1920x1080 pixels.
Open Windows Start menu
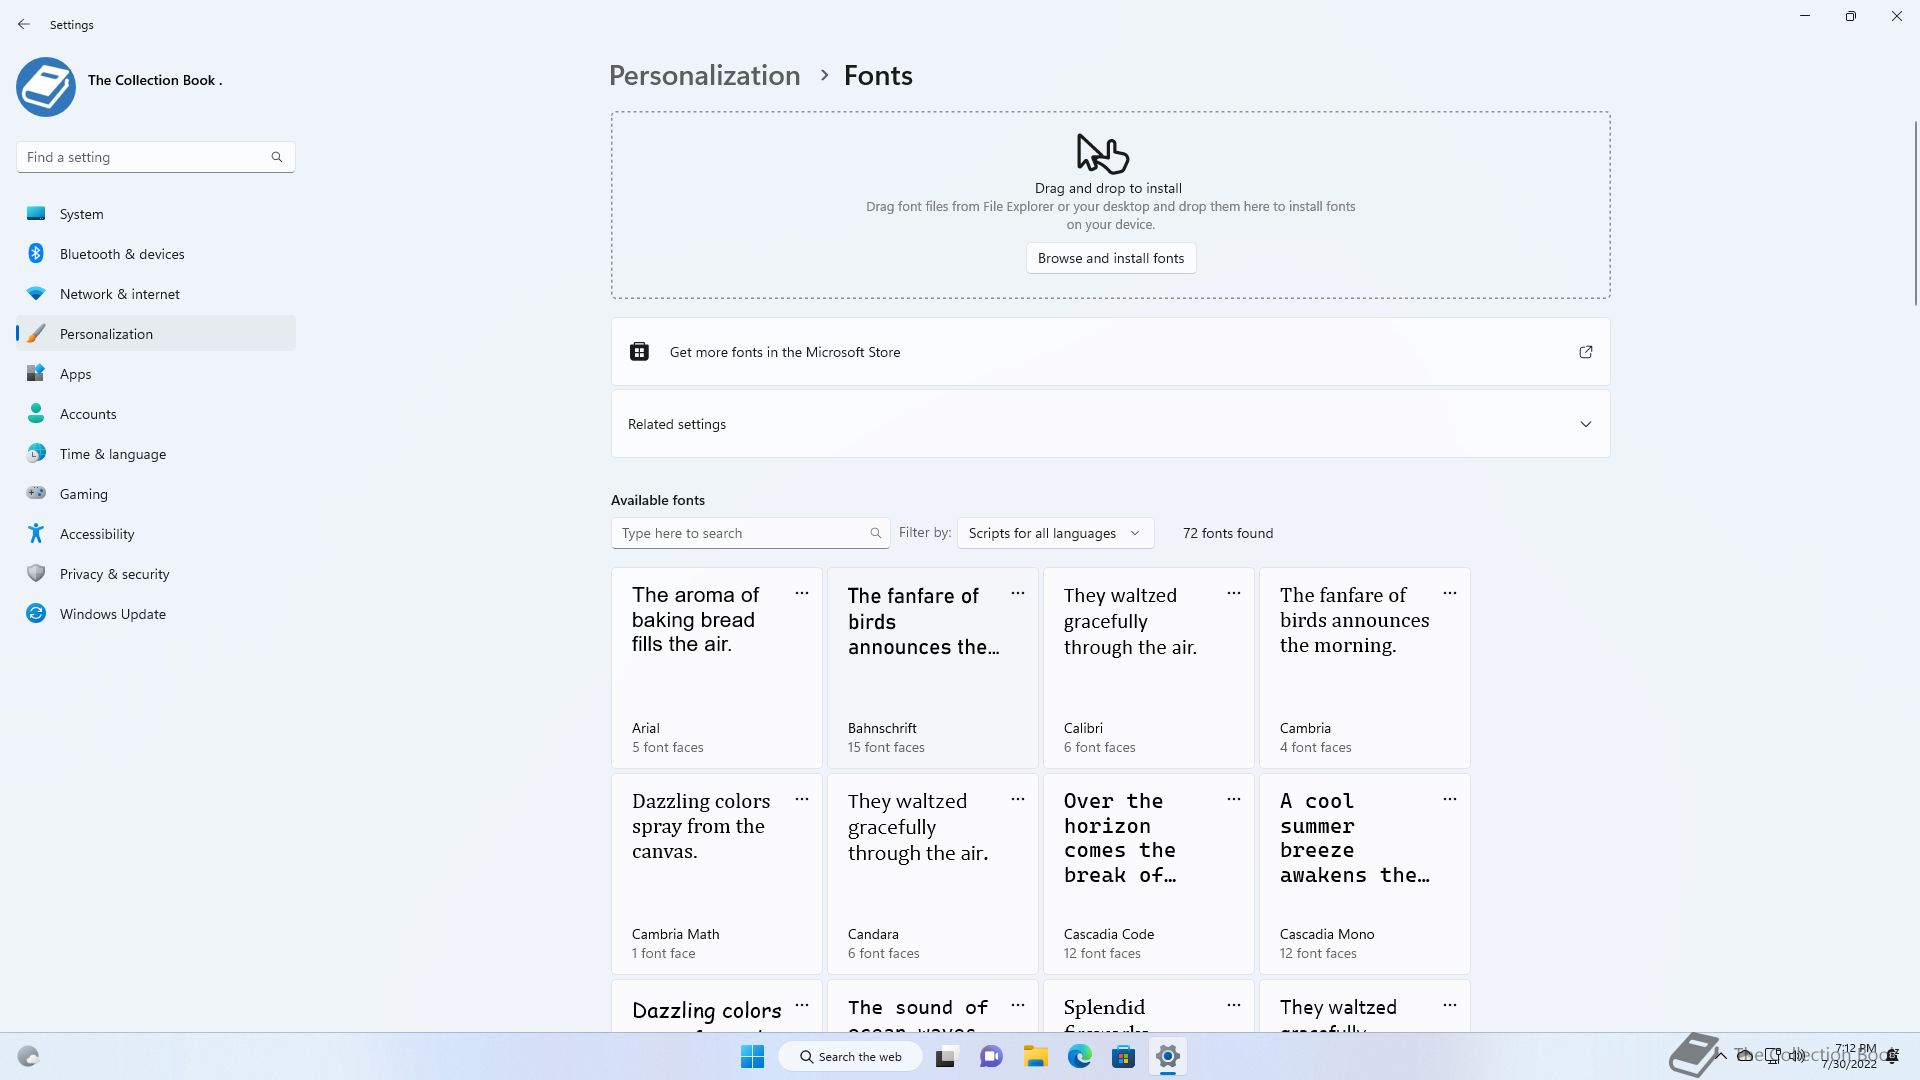[x=753, y=1056]
